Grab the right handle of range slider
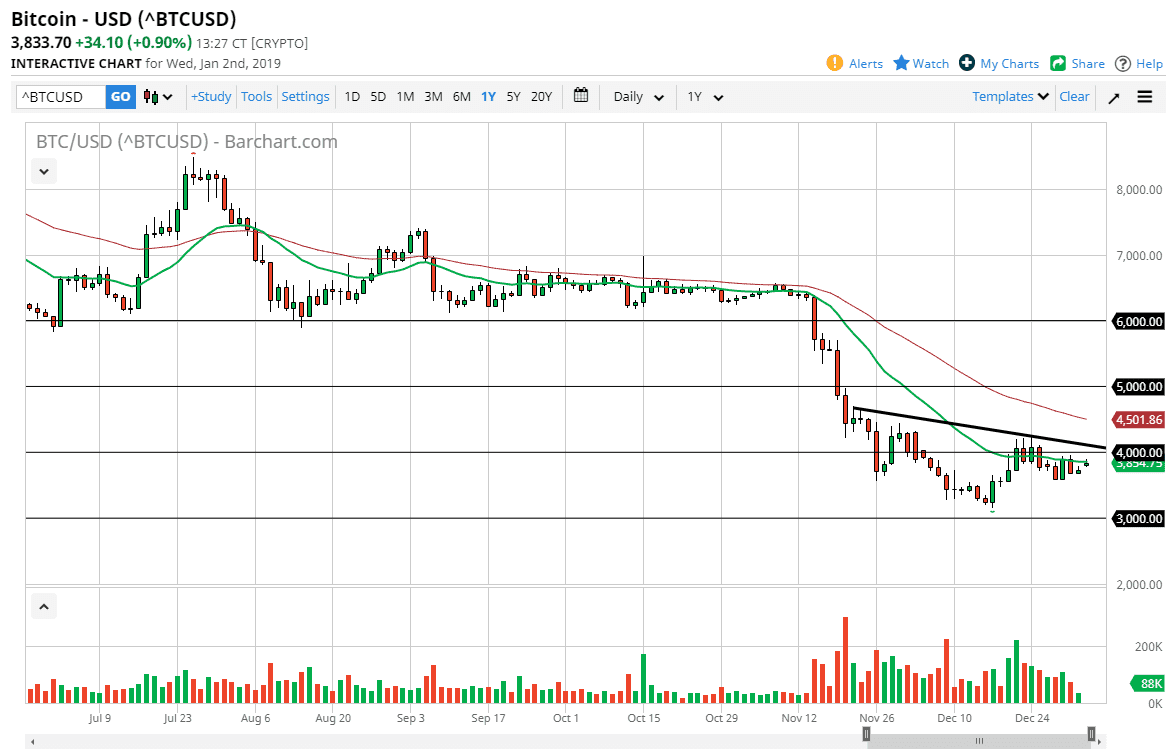The height and width of the screenshot is (753, 1167). [x=1091, y=734]
